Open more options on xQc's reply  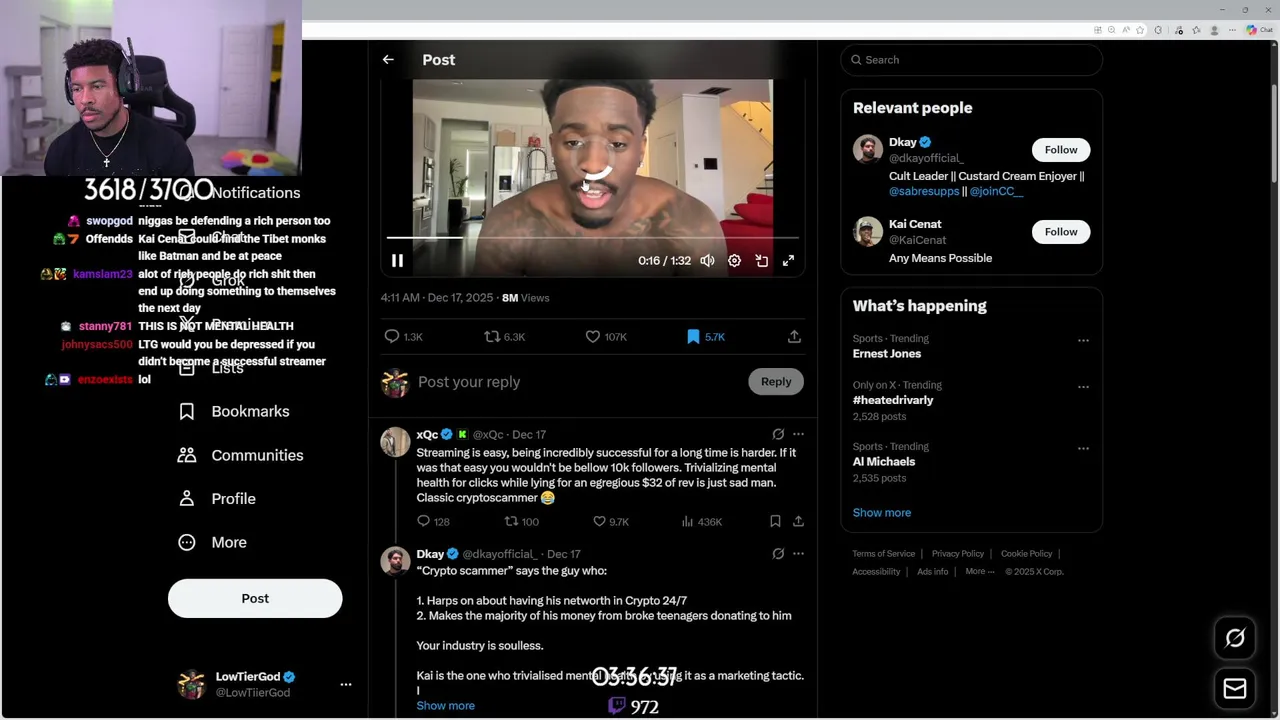pos(798,434)
